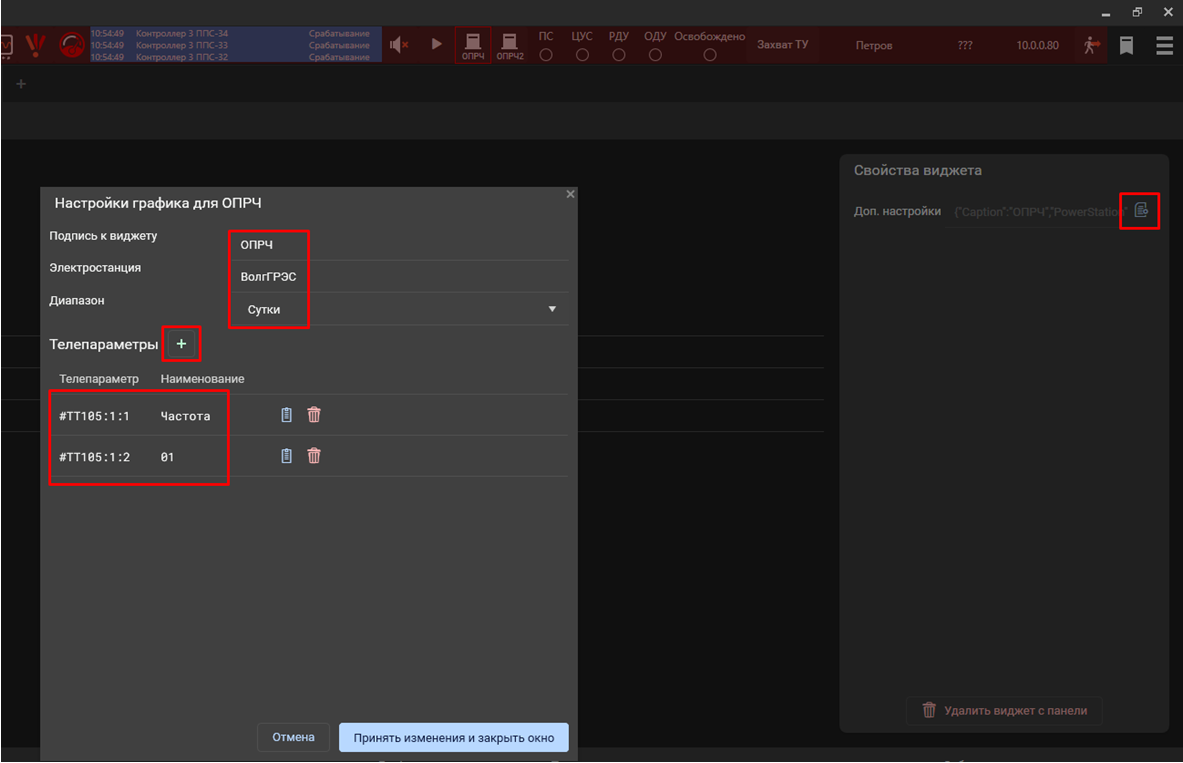Screen dimensions: 1183x763
Task: Switch to the ОПРЧ panel tab
Action: click(473, 45)
